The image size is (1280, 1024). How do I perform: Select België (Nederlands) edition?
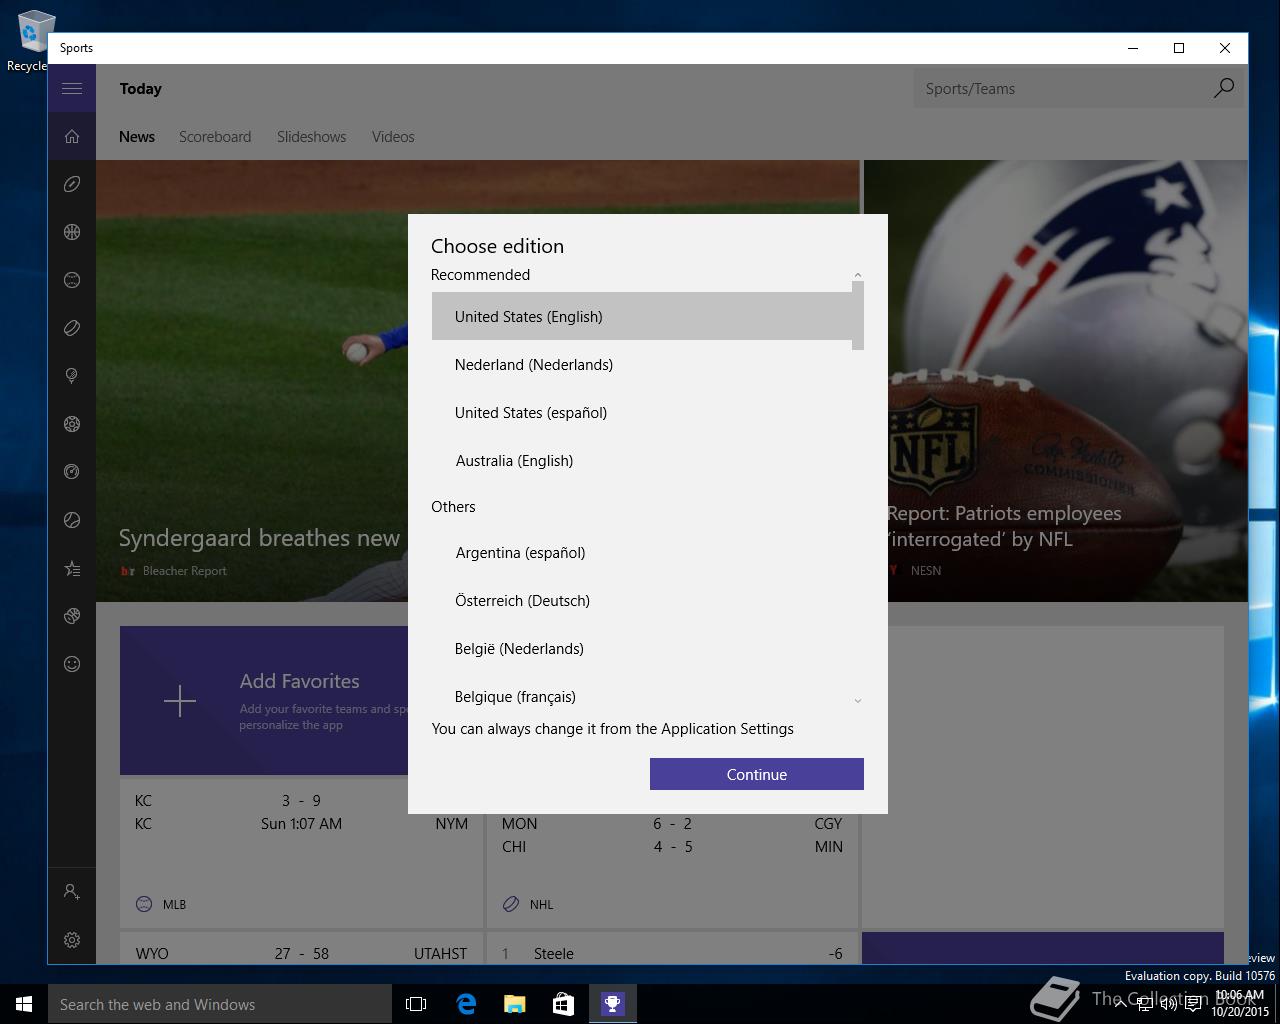[642, 648]
